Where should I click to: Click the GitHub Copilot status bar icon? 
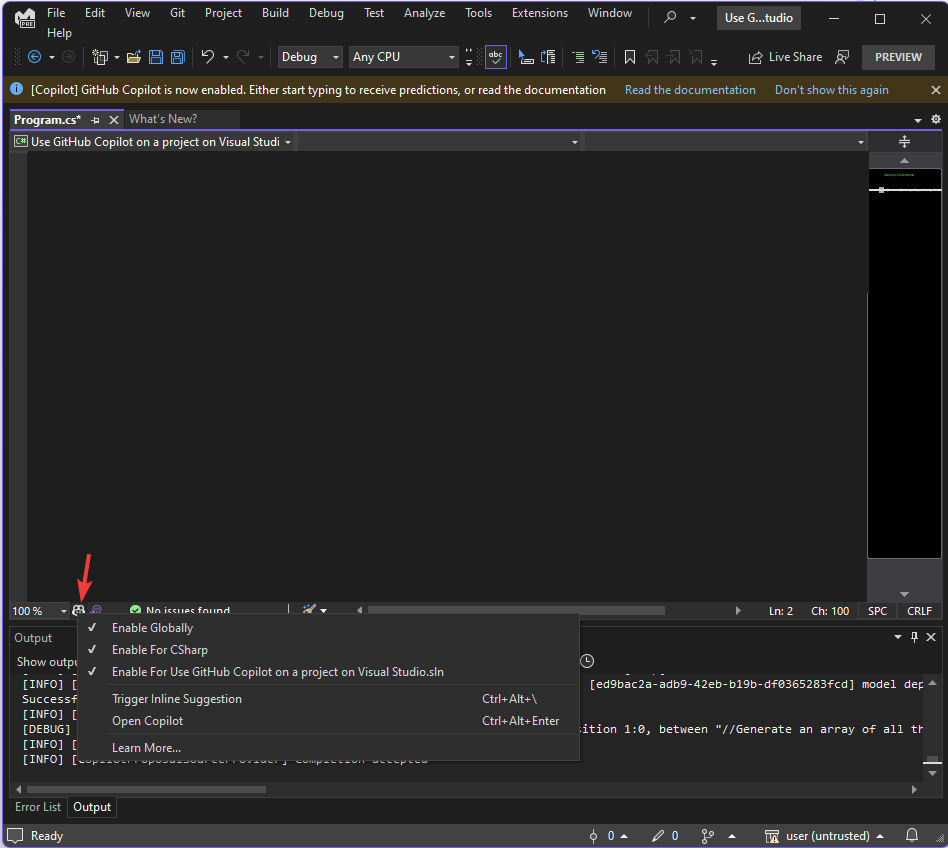[80, 610]
